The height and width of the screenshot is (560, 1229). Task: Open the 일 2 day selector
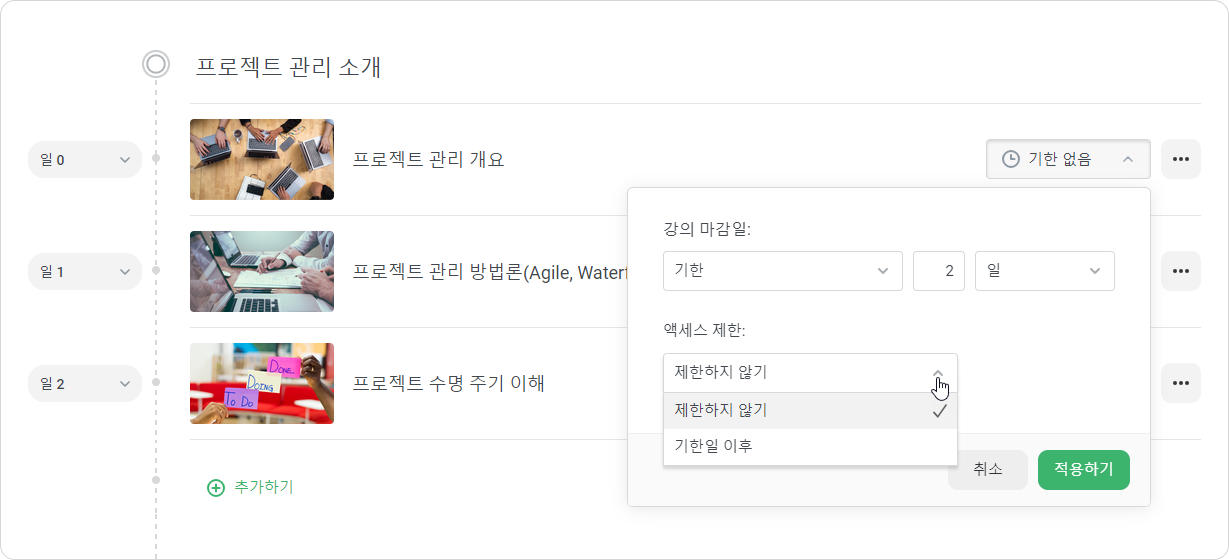[x=85, y=383]
